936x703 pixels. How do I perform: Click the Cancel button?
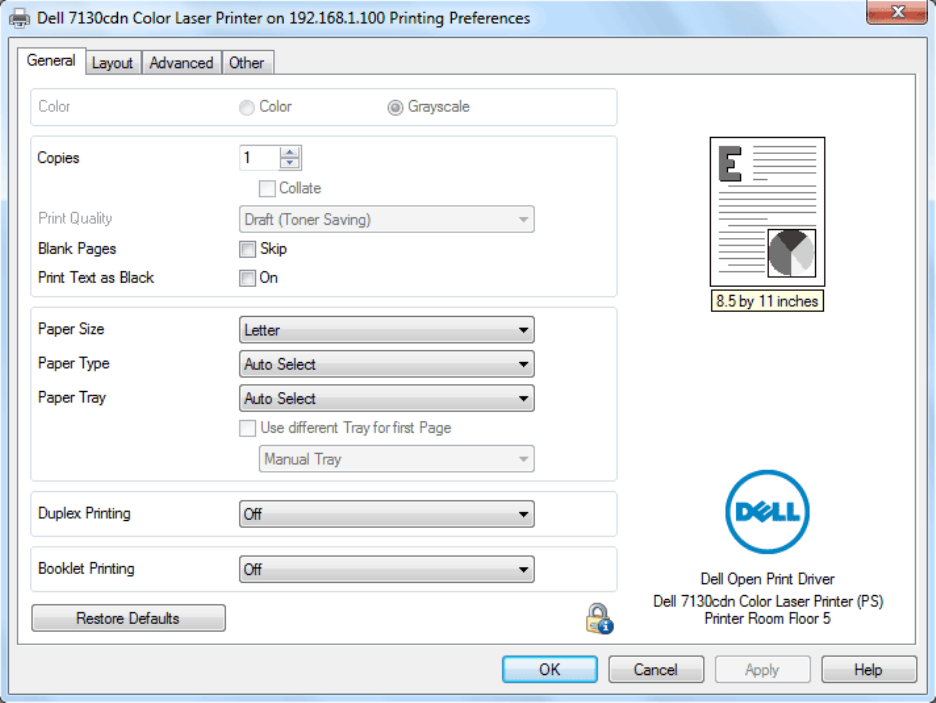coord(656,670)
